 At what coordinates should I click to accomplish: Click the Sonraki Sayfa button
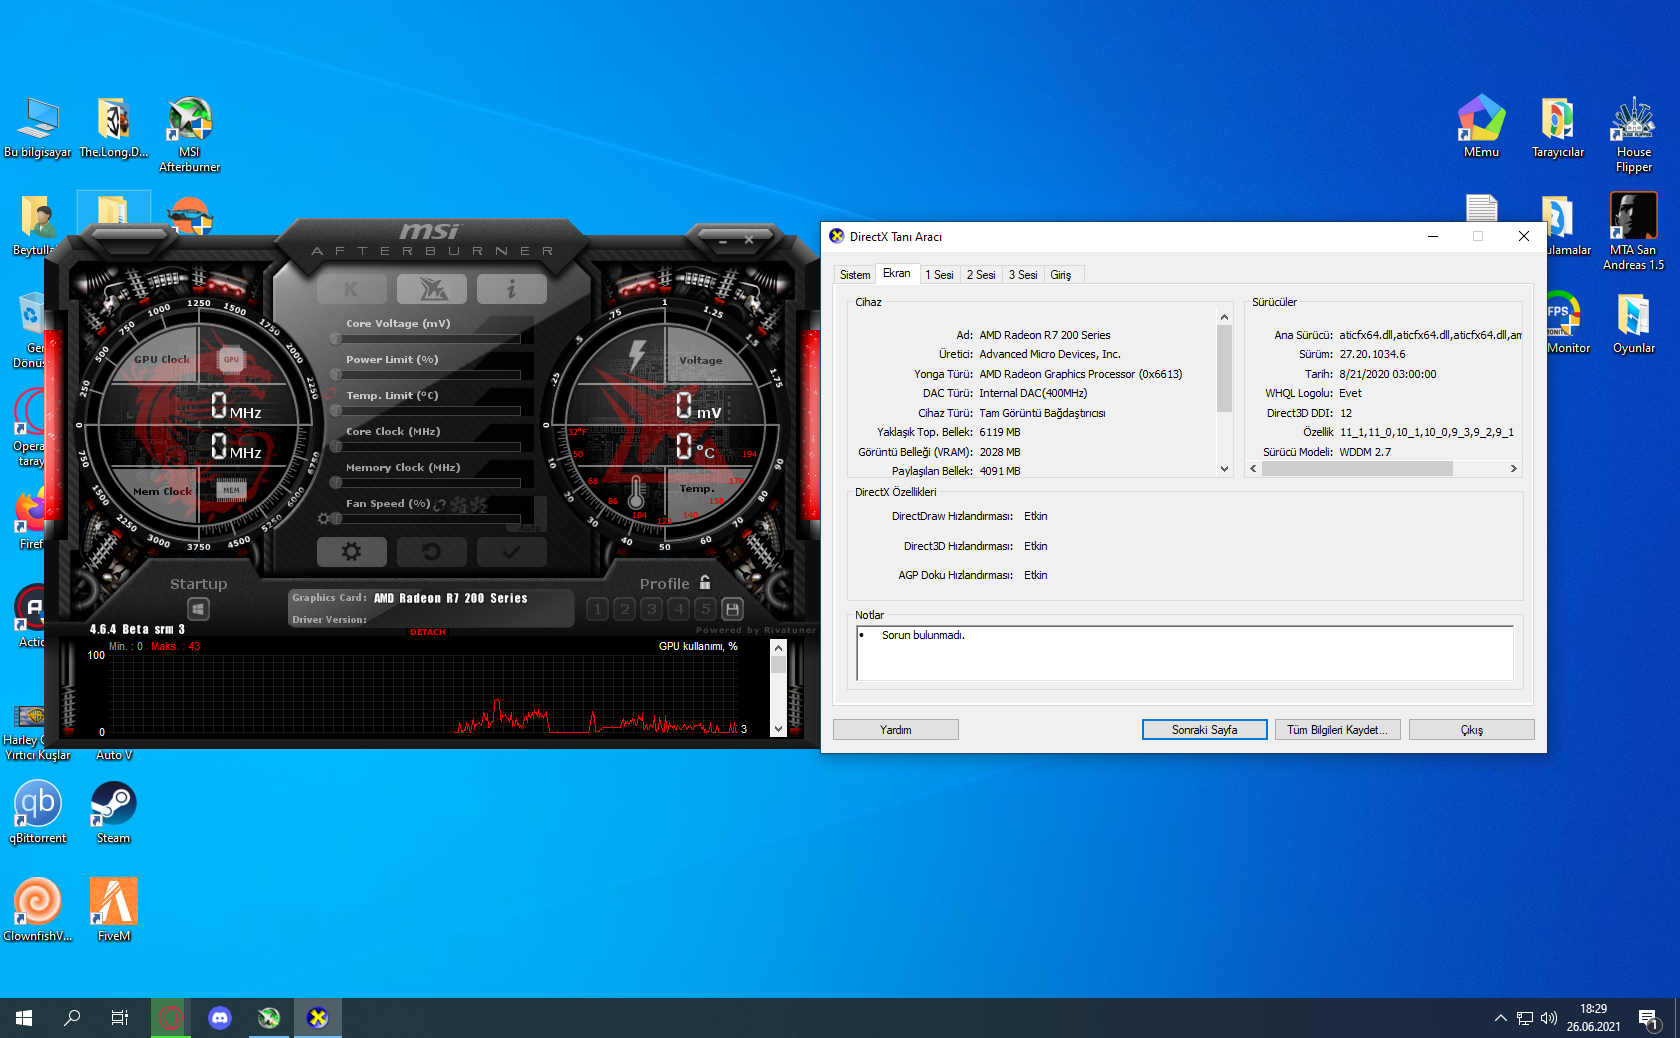(x=1205, y=730)
